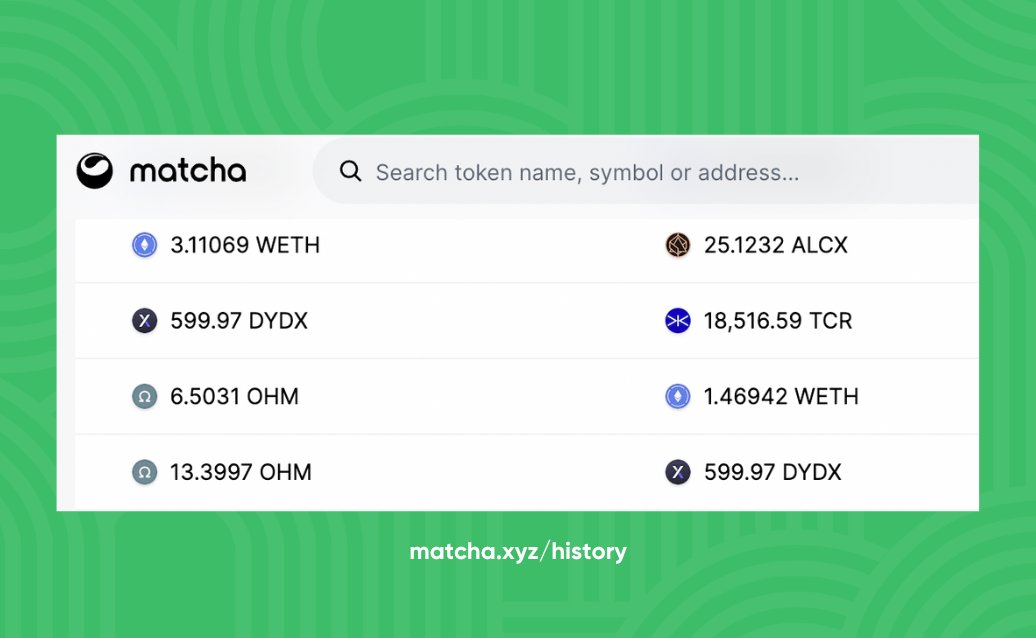Select the 25.1232 ALCX amount
Screen dimensions: 1036x638
(x=776, y=245)
